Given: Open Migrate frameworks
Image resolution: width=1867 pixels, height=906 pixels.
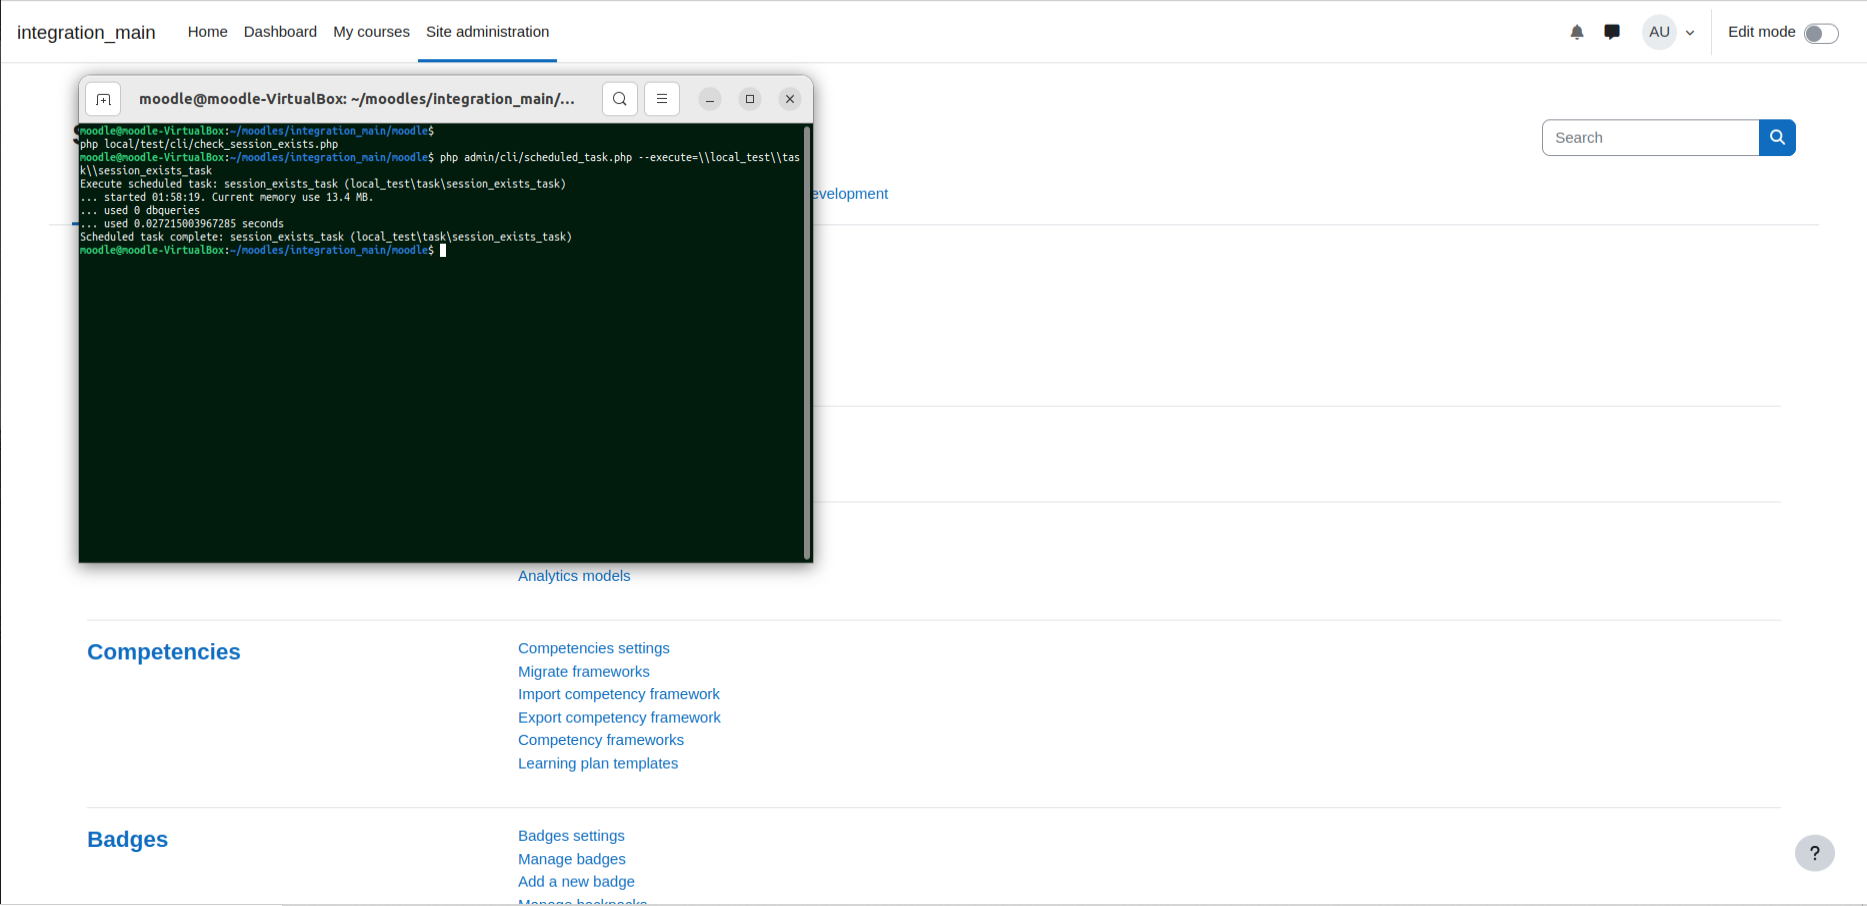Looking at the screenshot, I should tap(584, 671).
